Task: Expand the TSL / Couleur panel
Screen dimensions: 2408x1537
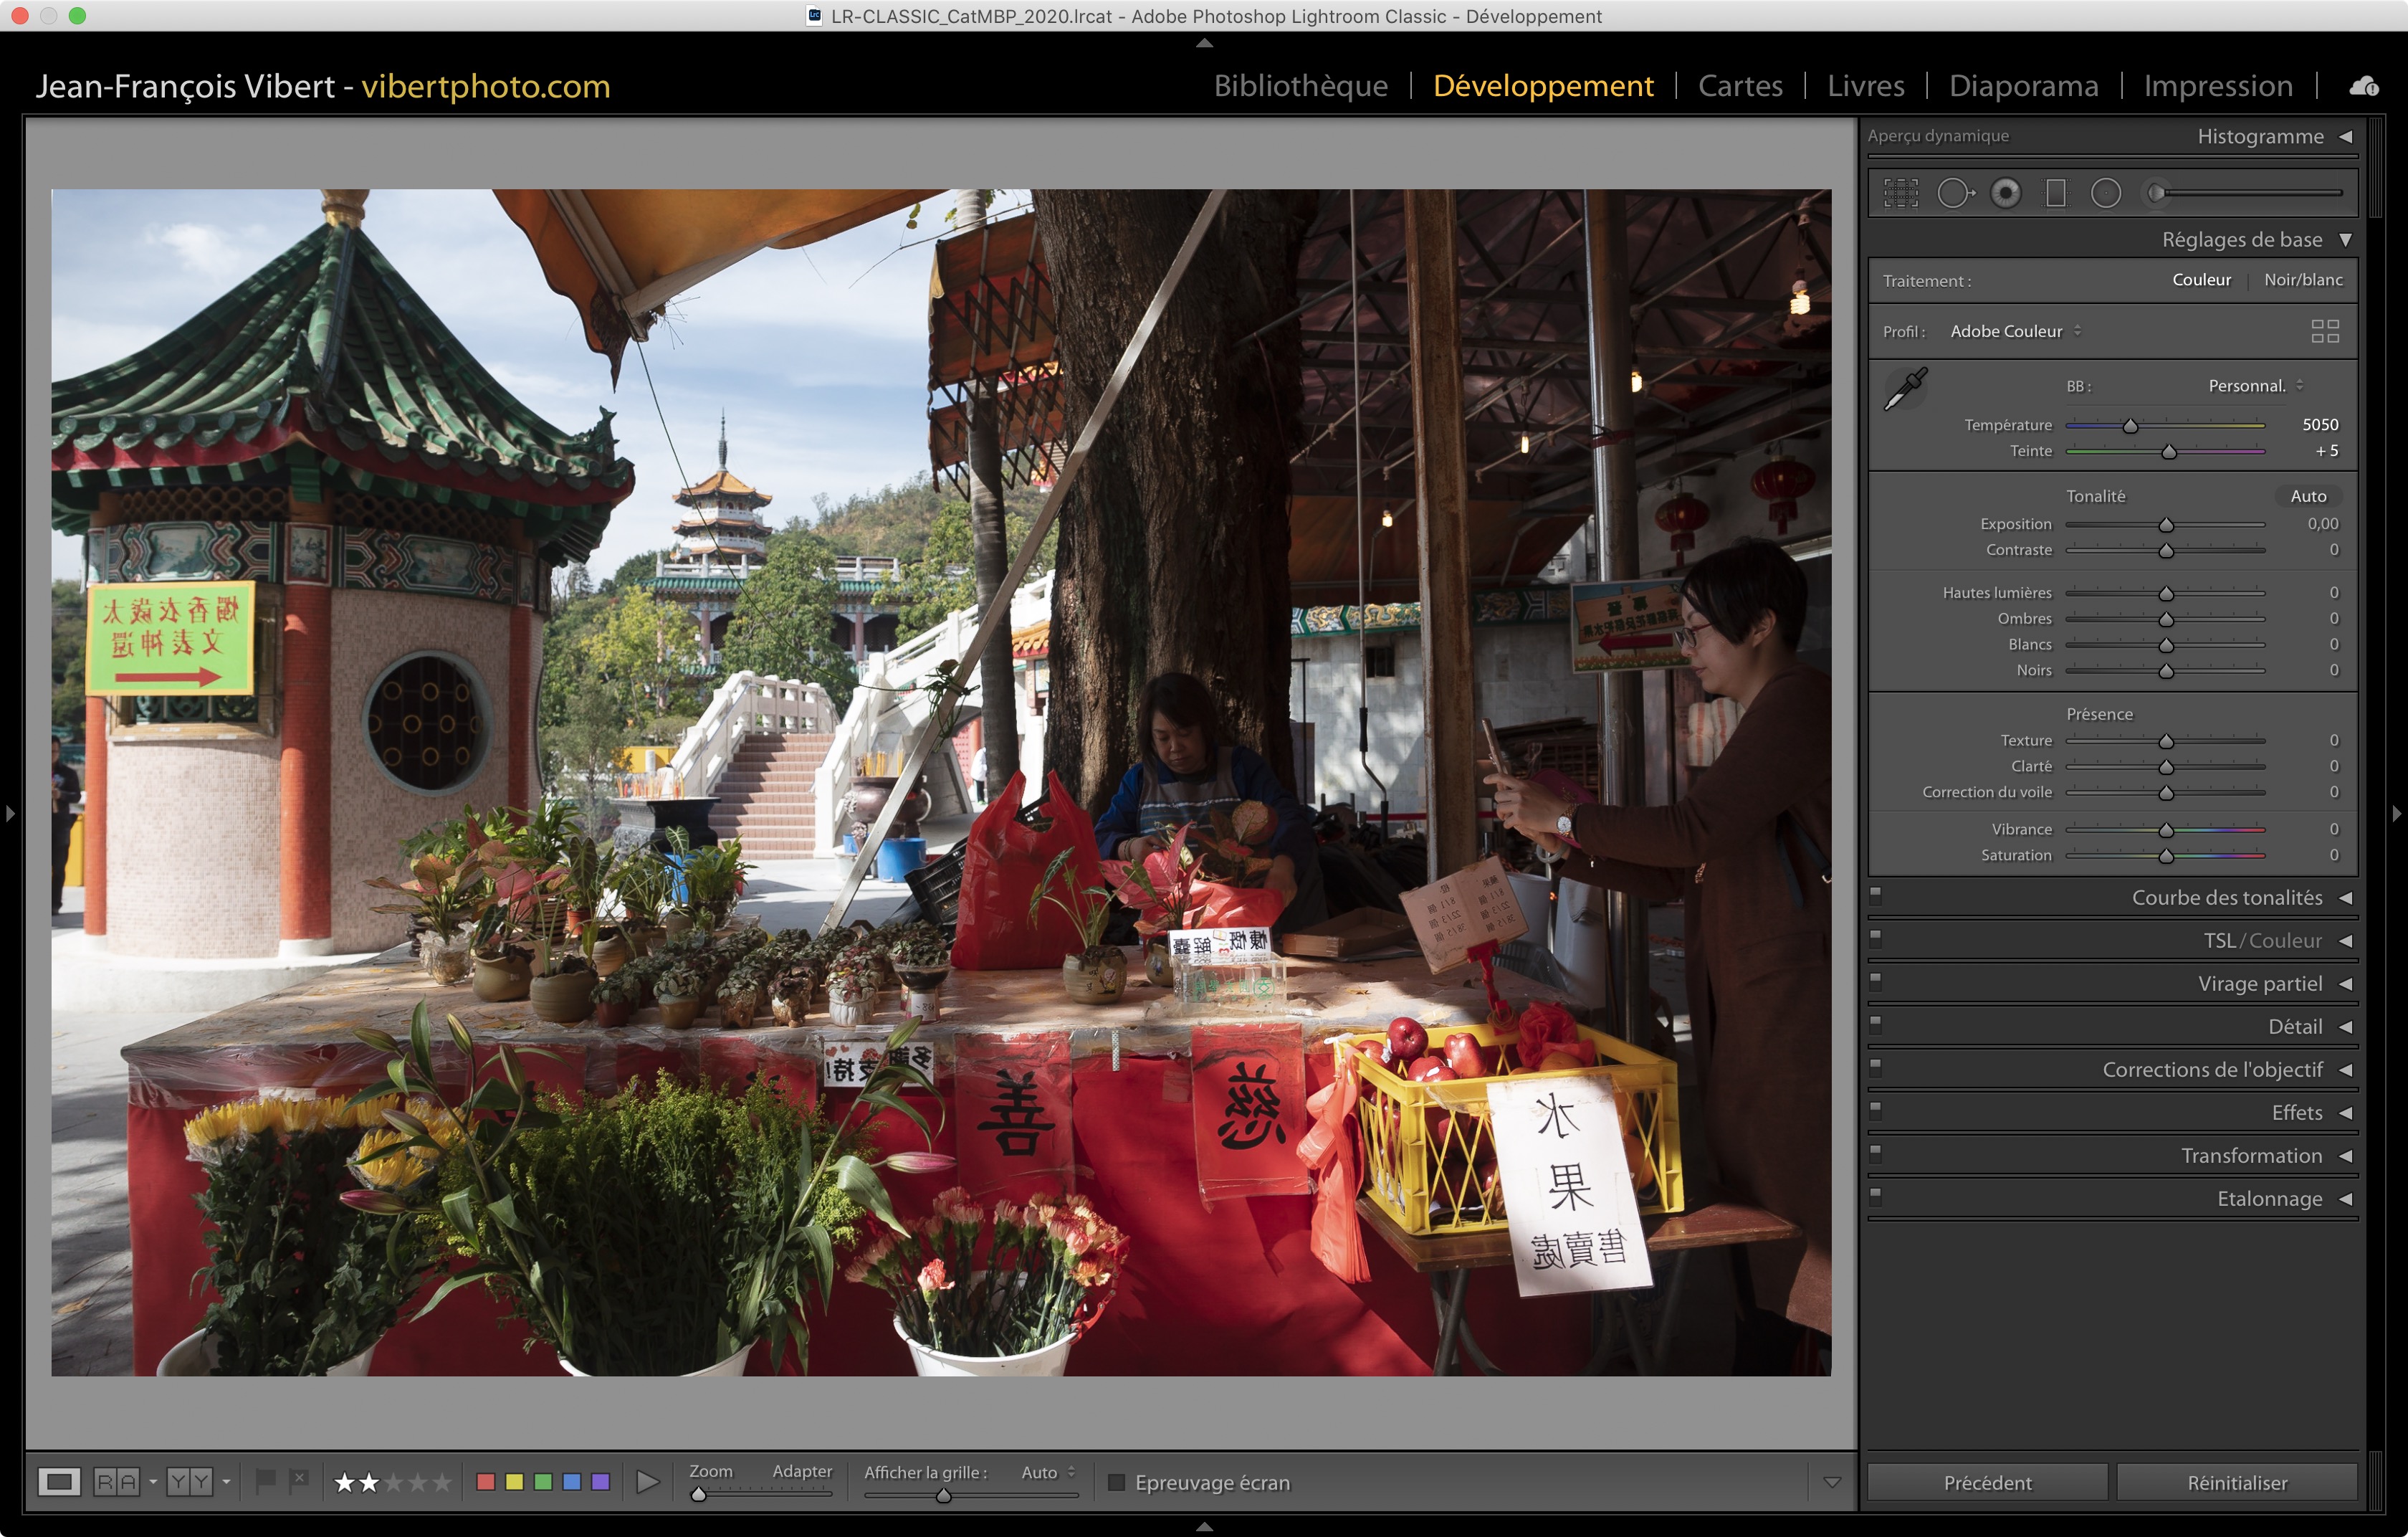Action: click(x=2346, y=941)
